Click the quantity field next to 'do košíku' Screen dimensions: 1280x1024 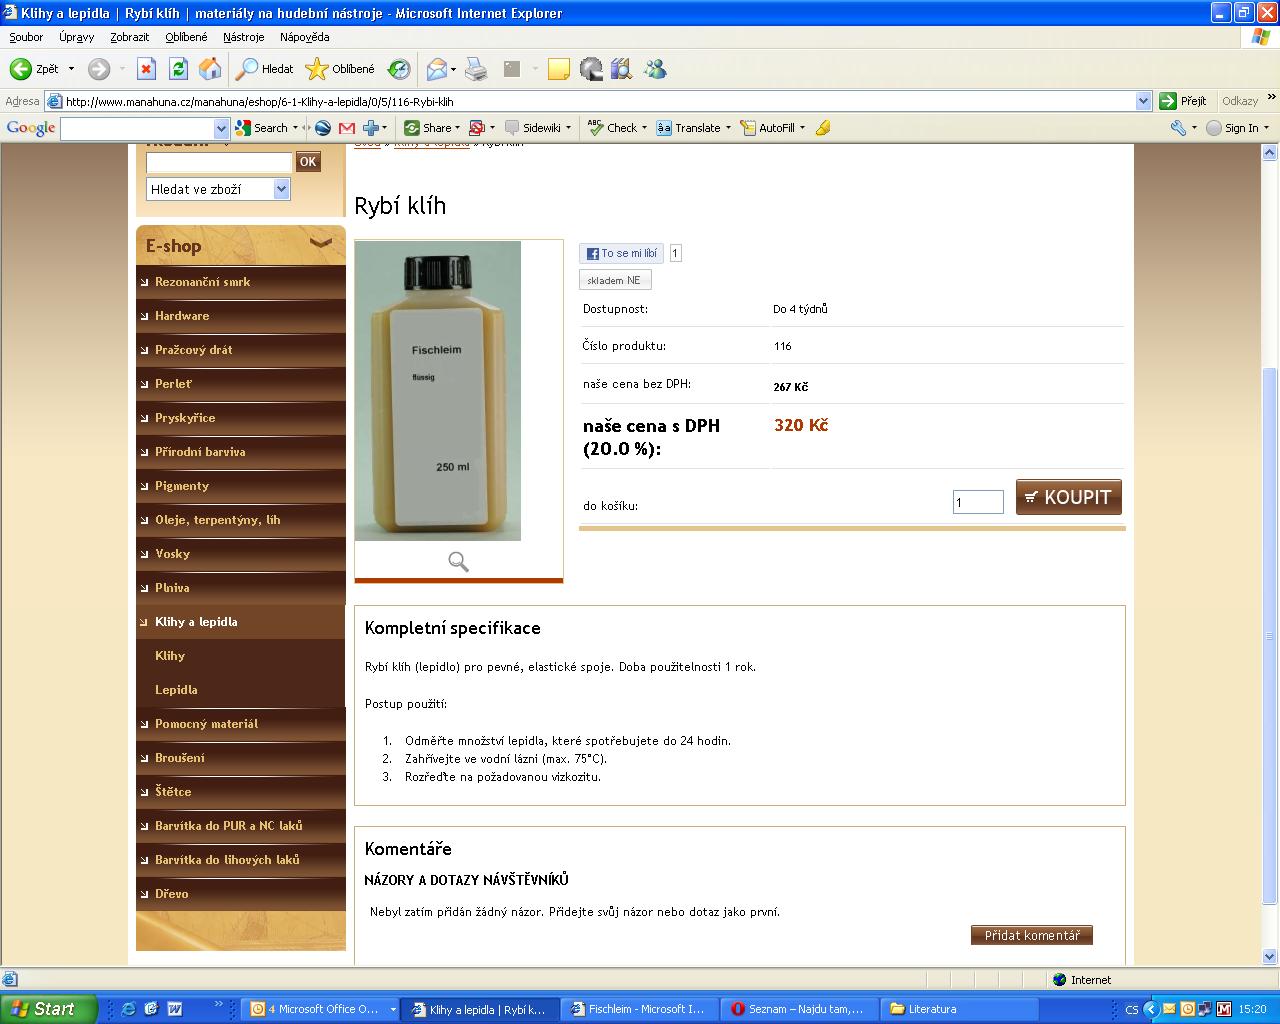click(977, 503)
